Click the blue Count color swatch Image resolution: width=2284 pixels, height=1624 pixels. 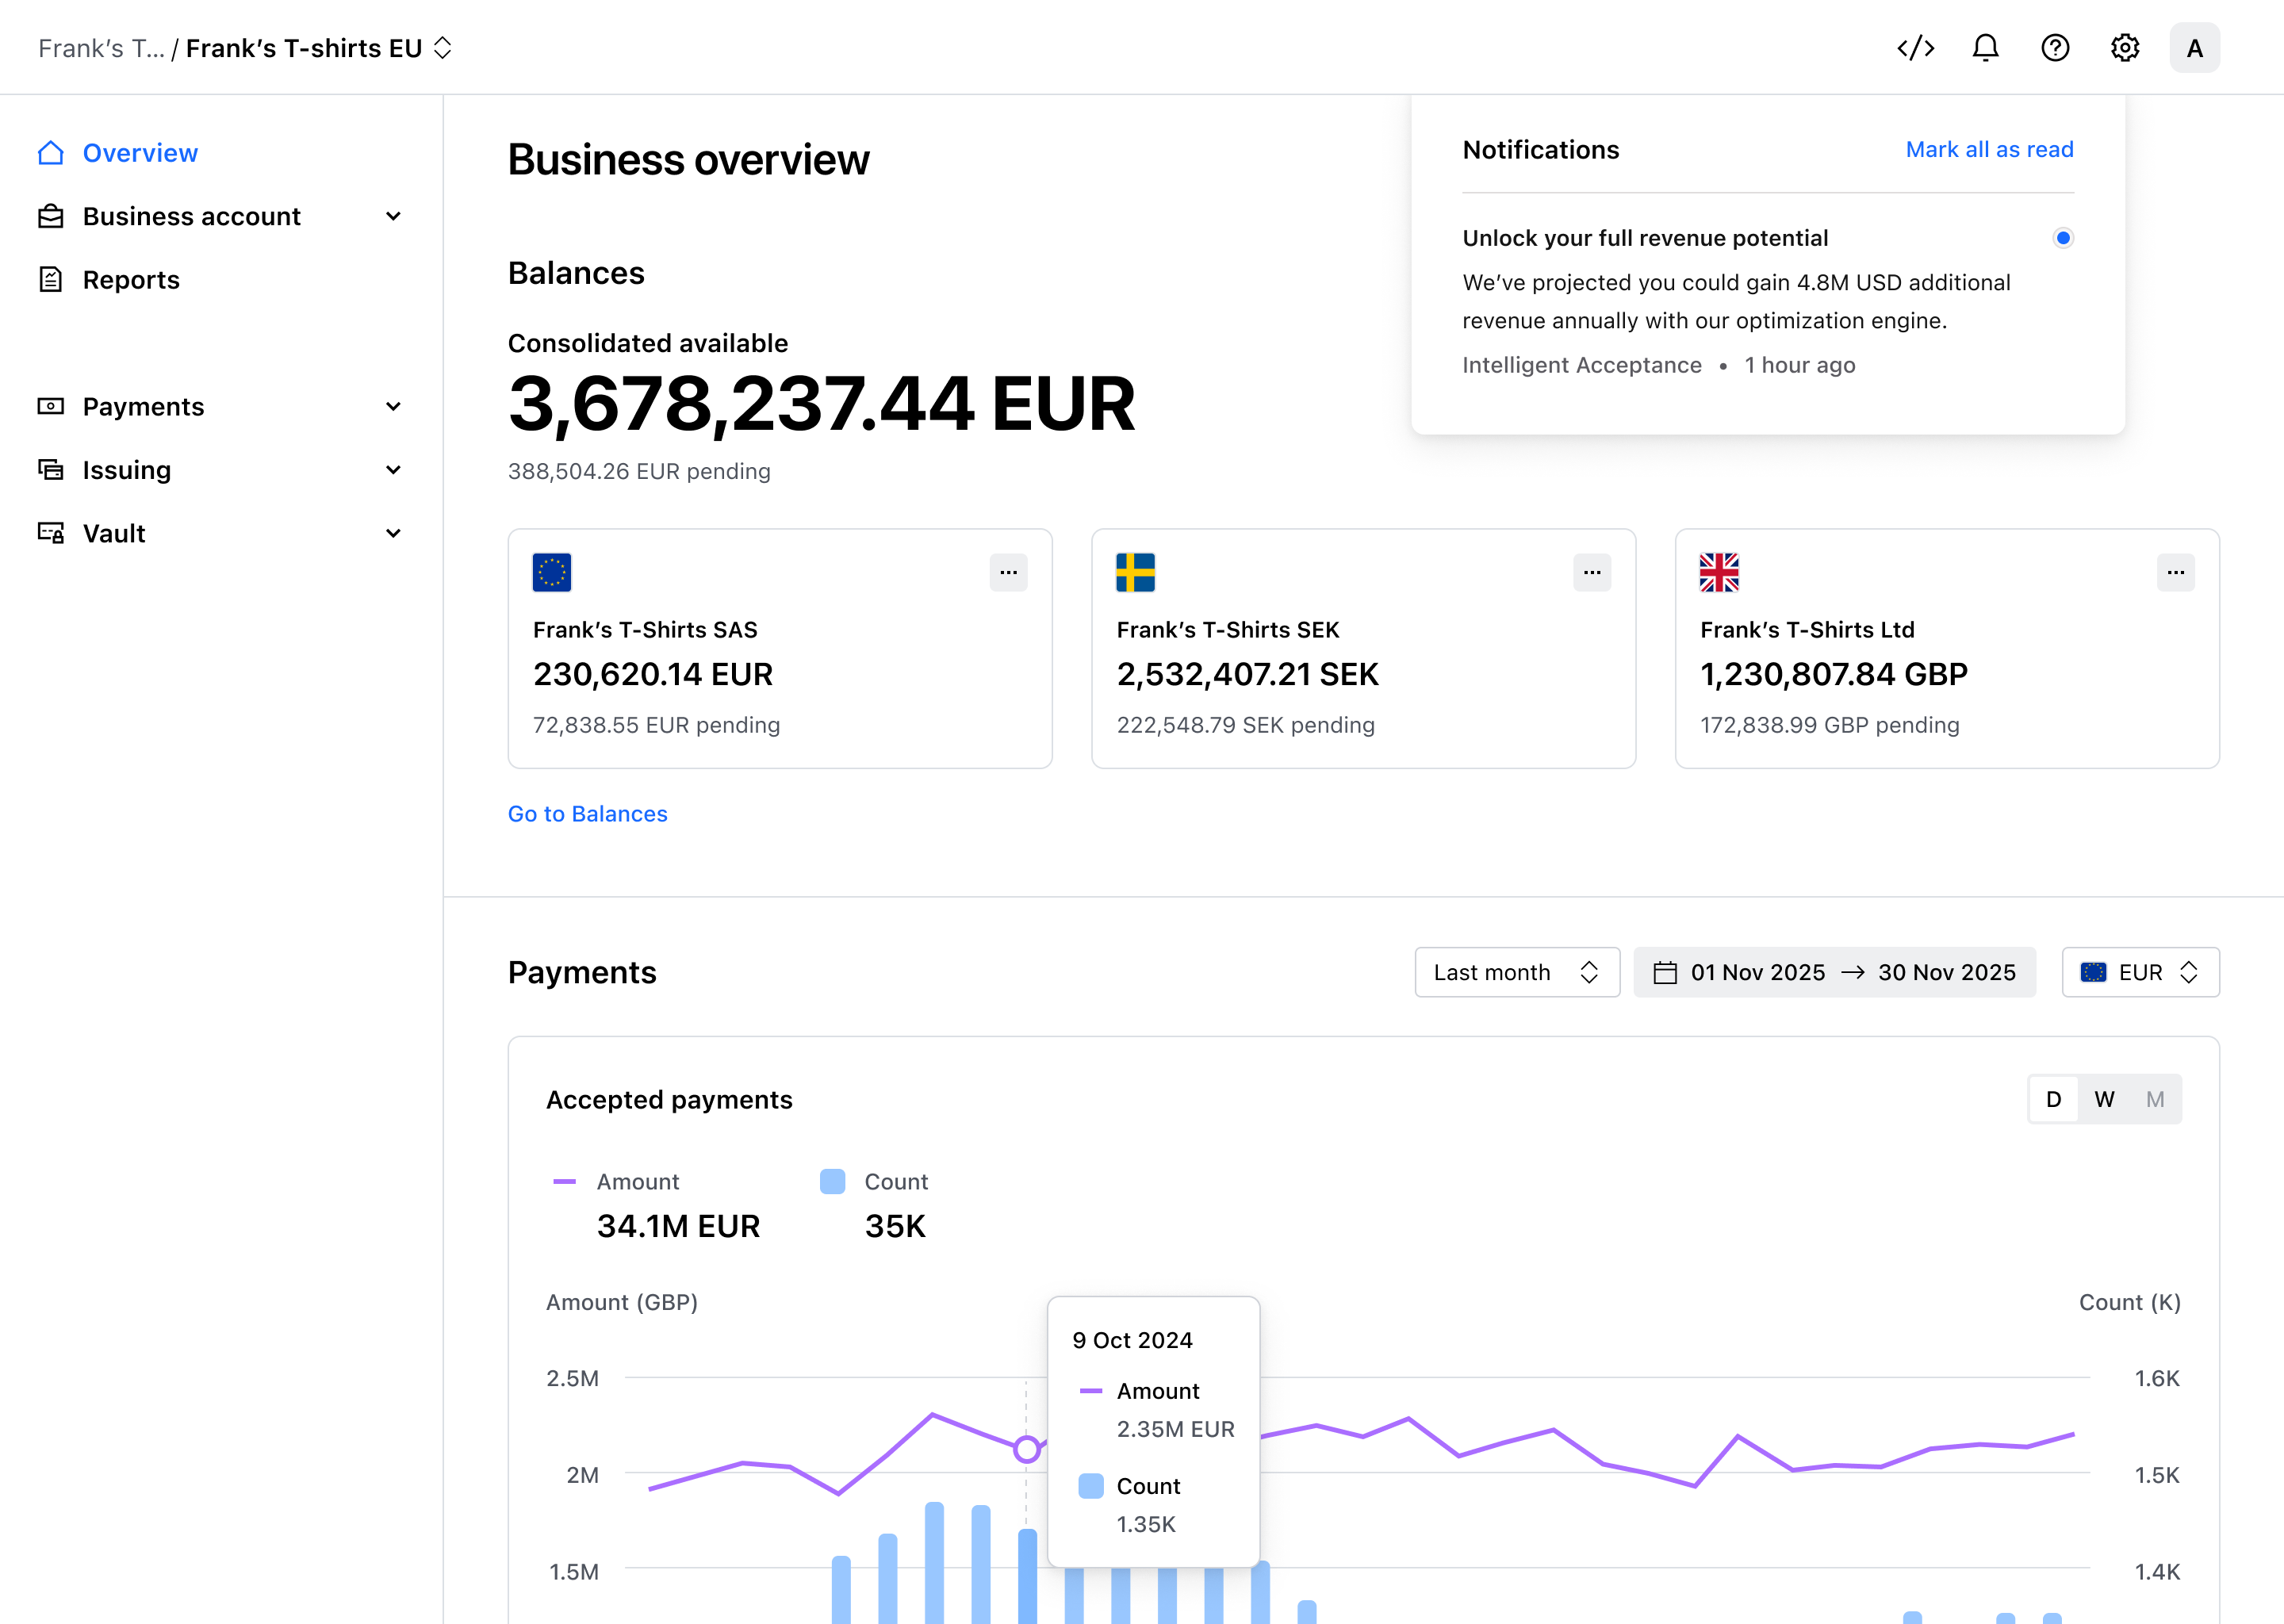832,1182
